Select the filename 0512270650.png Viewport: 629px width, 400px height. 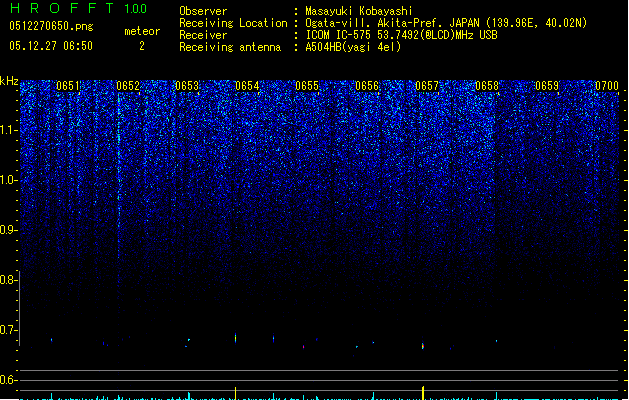coord(51,26)
